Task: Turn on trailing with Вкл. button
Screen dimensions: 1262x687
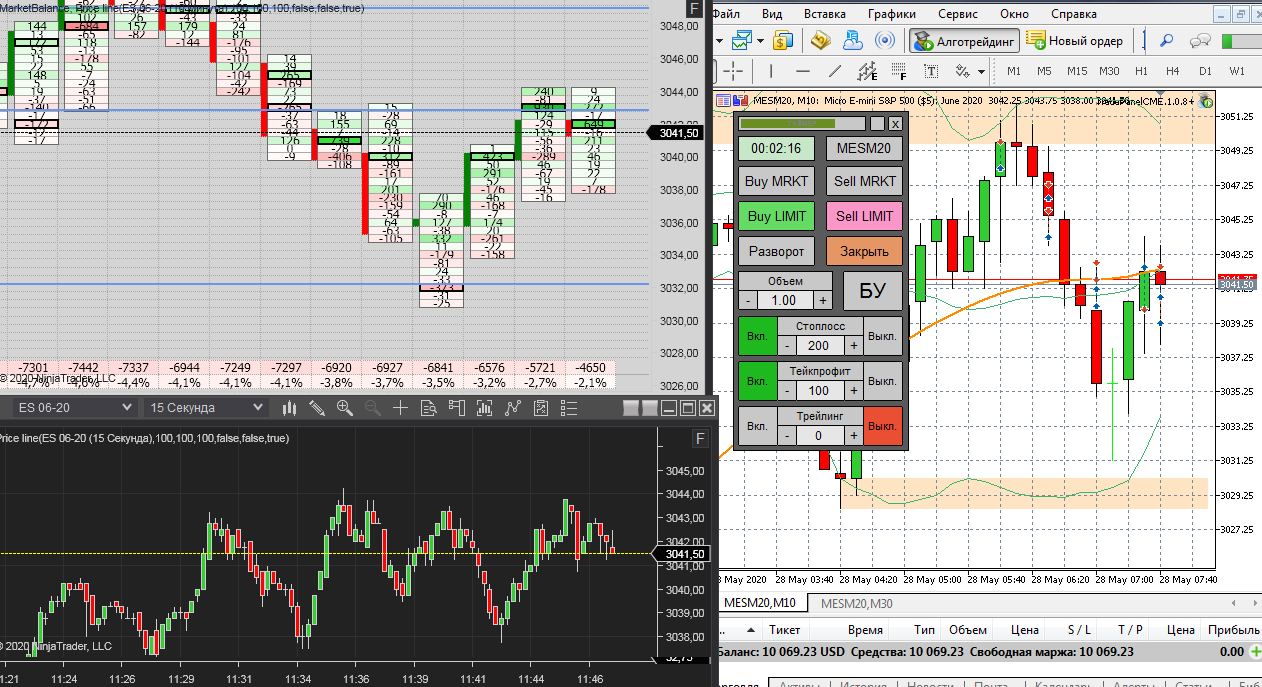Action: click(x=757, y=426)
